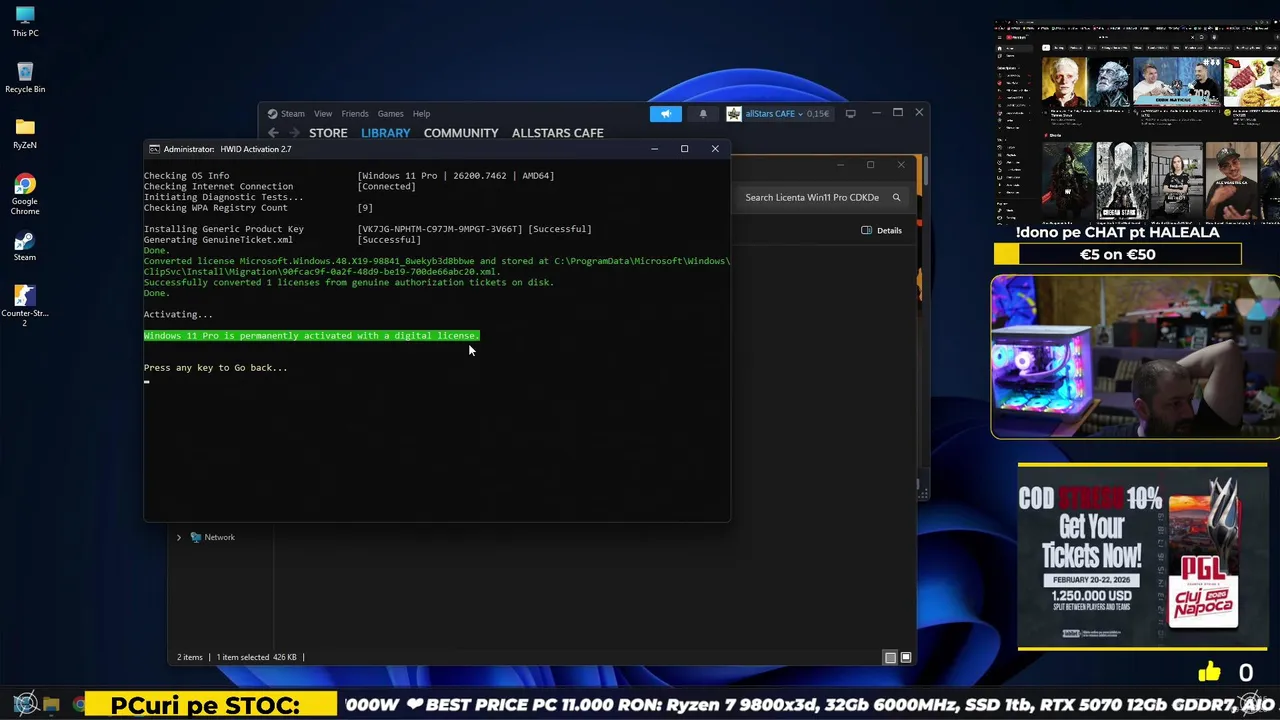1280x720 pixels.
Task: Click the webcam streamer overlay
Action: click(1135, 357)
